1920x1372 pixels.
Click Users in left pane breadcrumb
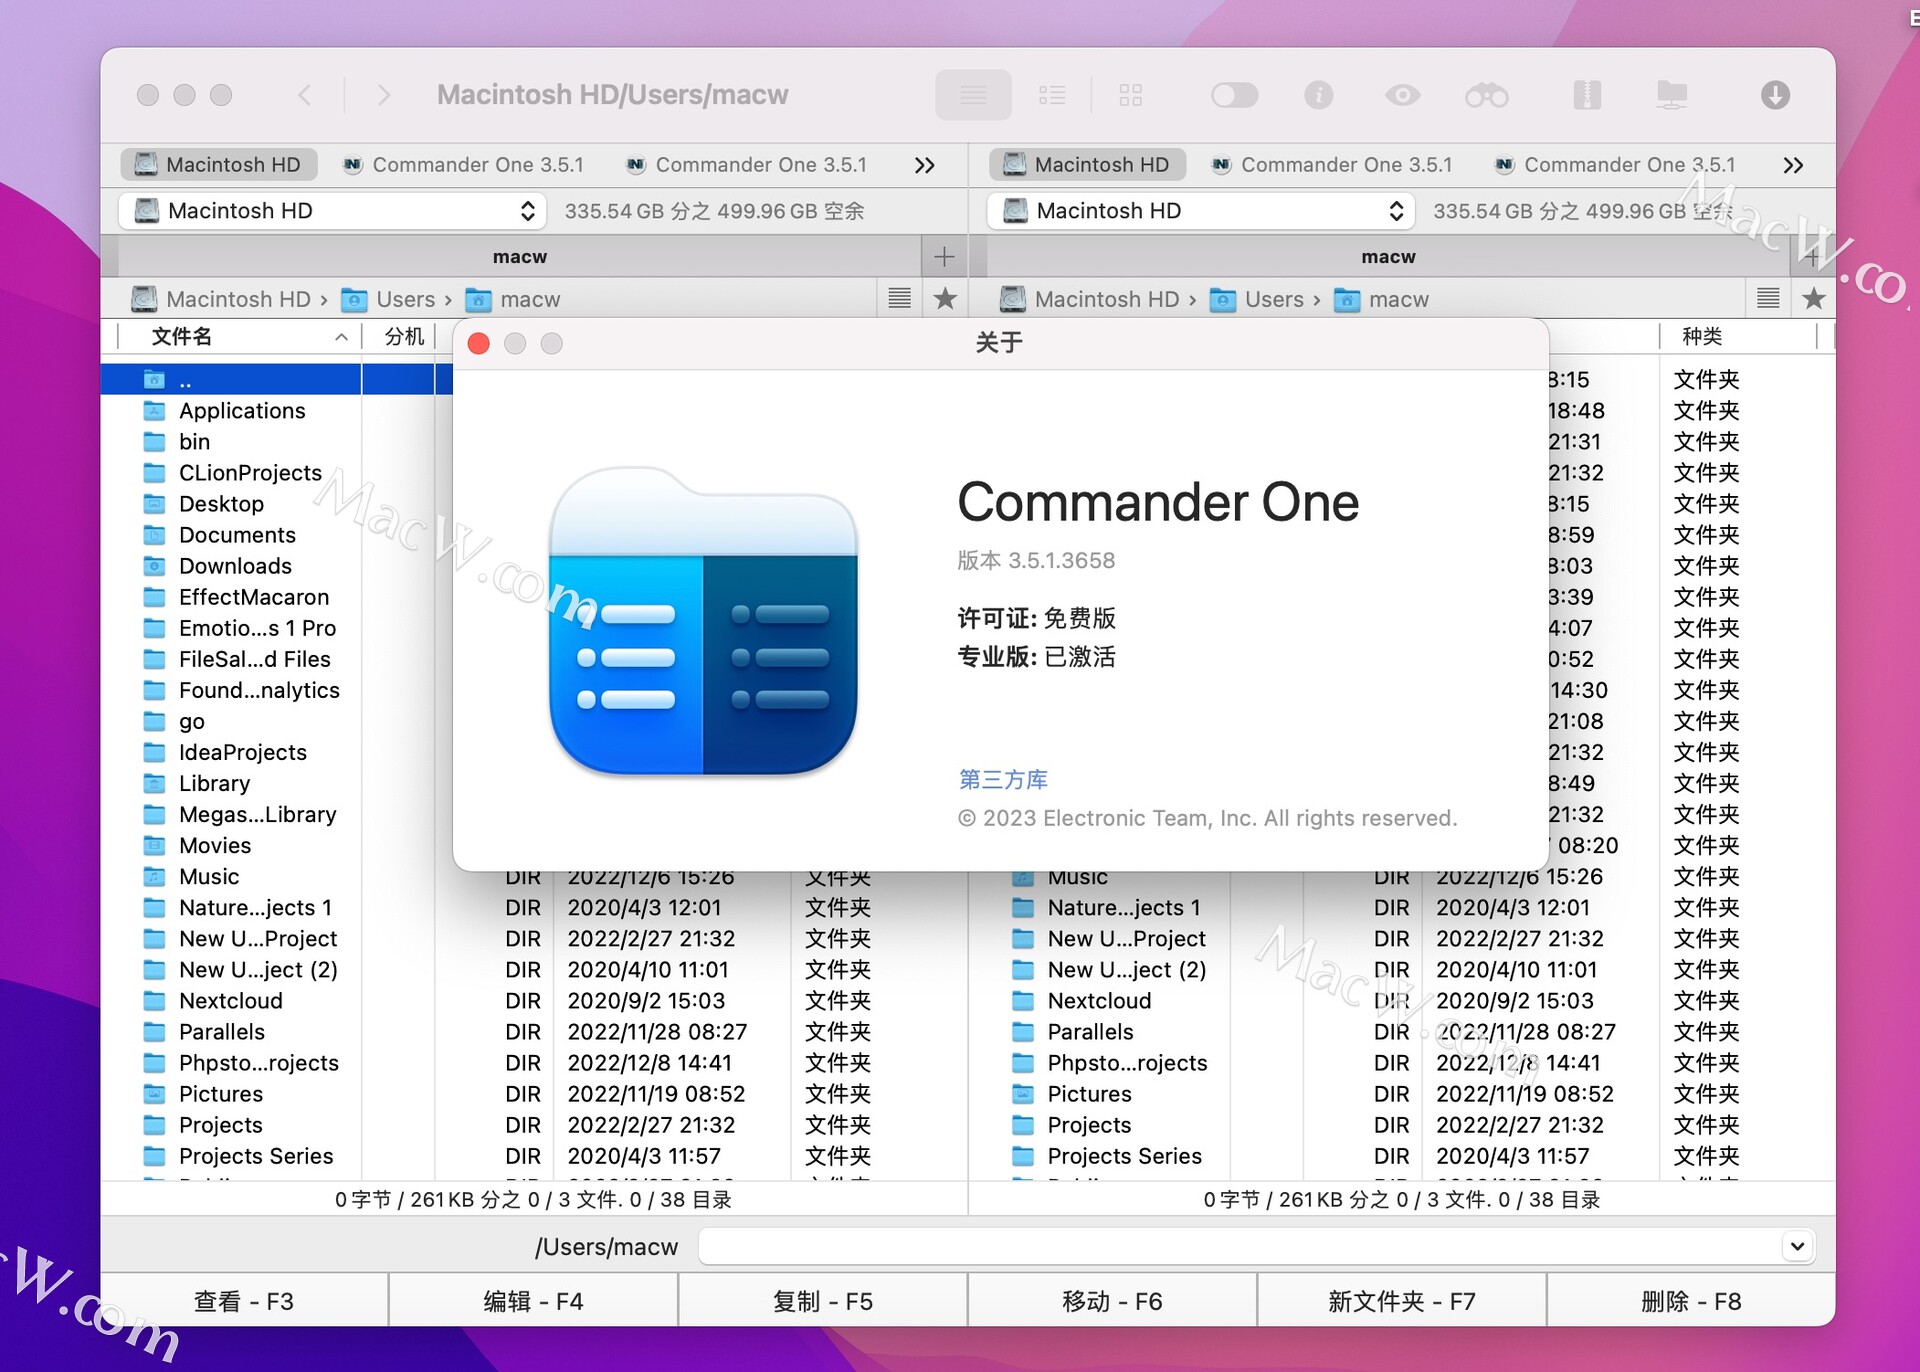(x=388, y=299)
